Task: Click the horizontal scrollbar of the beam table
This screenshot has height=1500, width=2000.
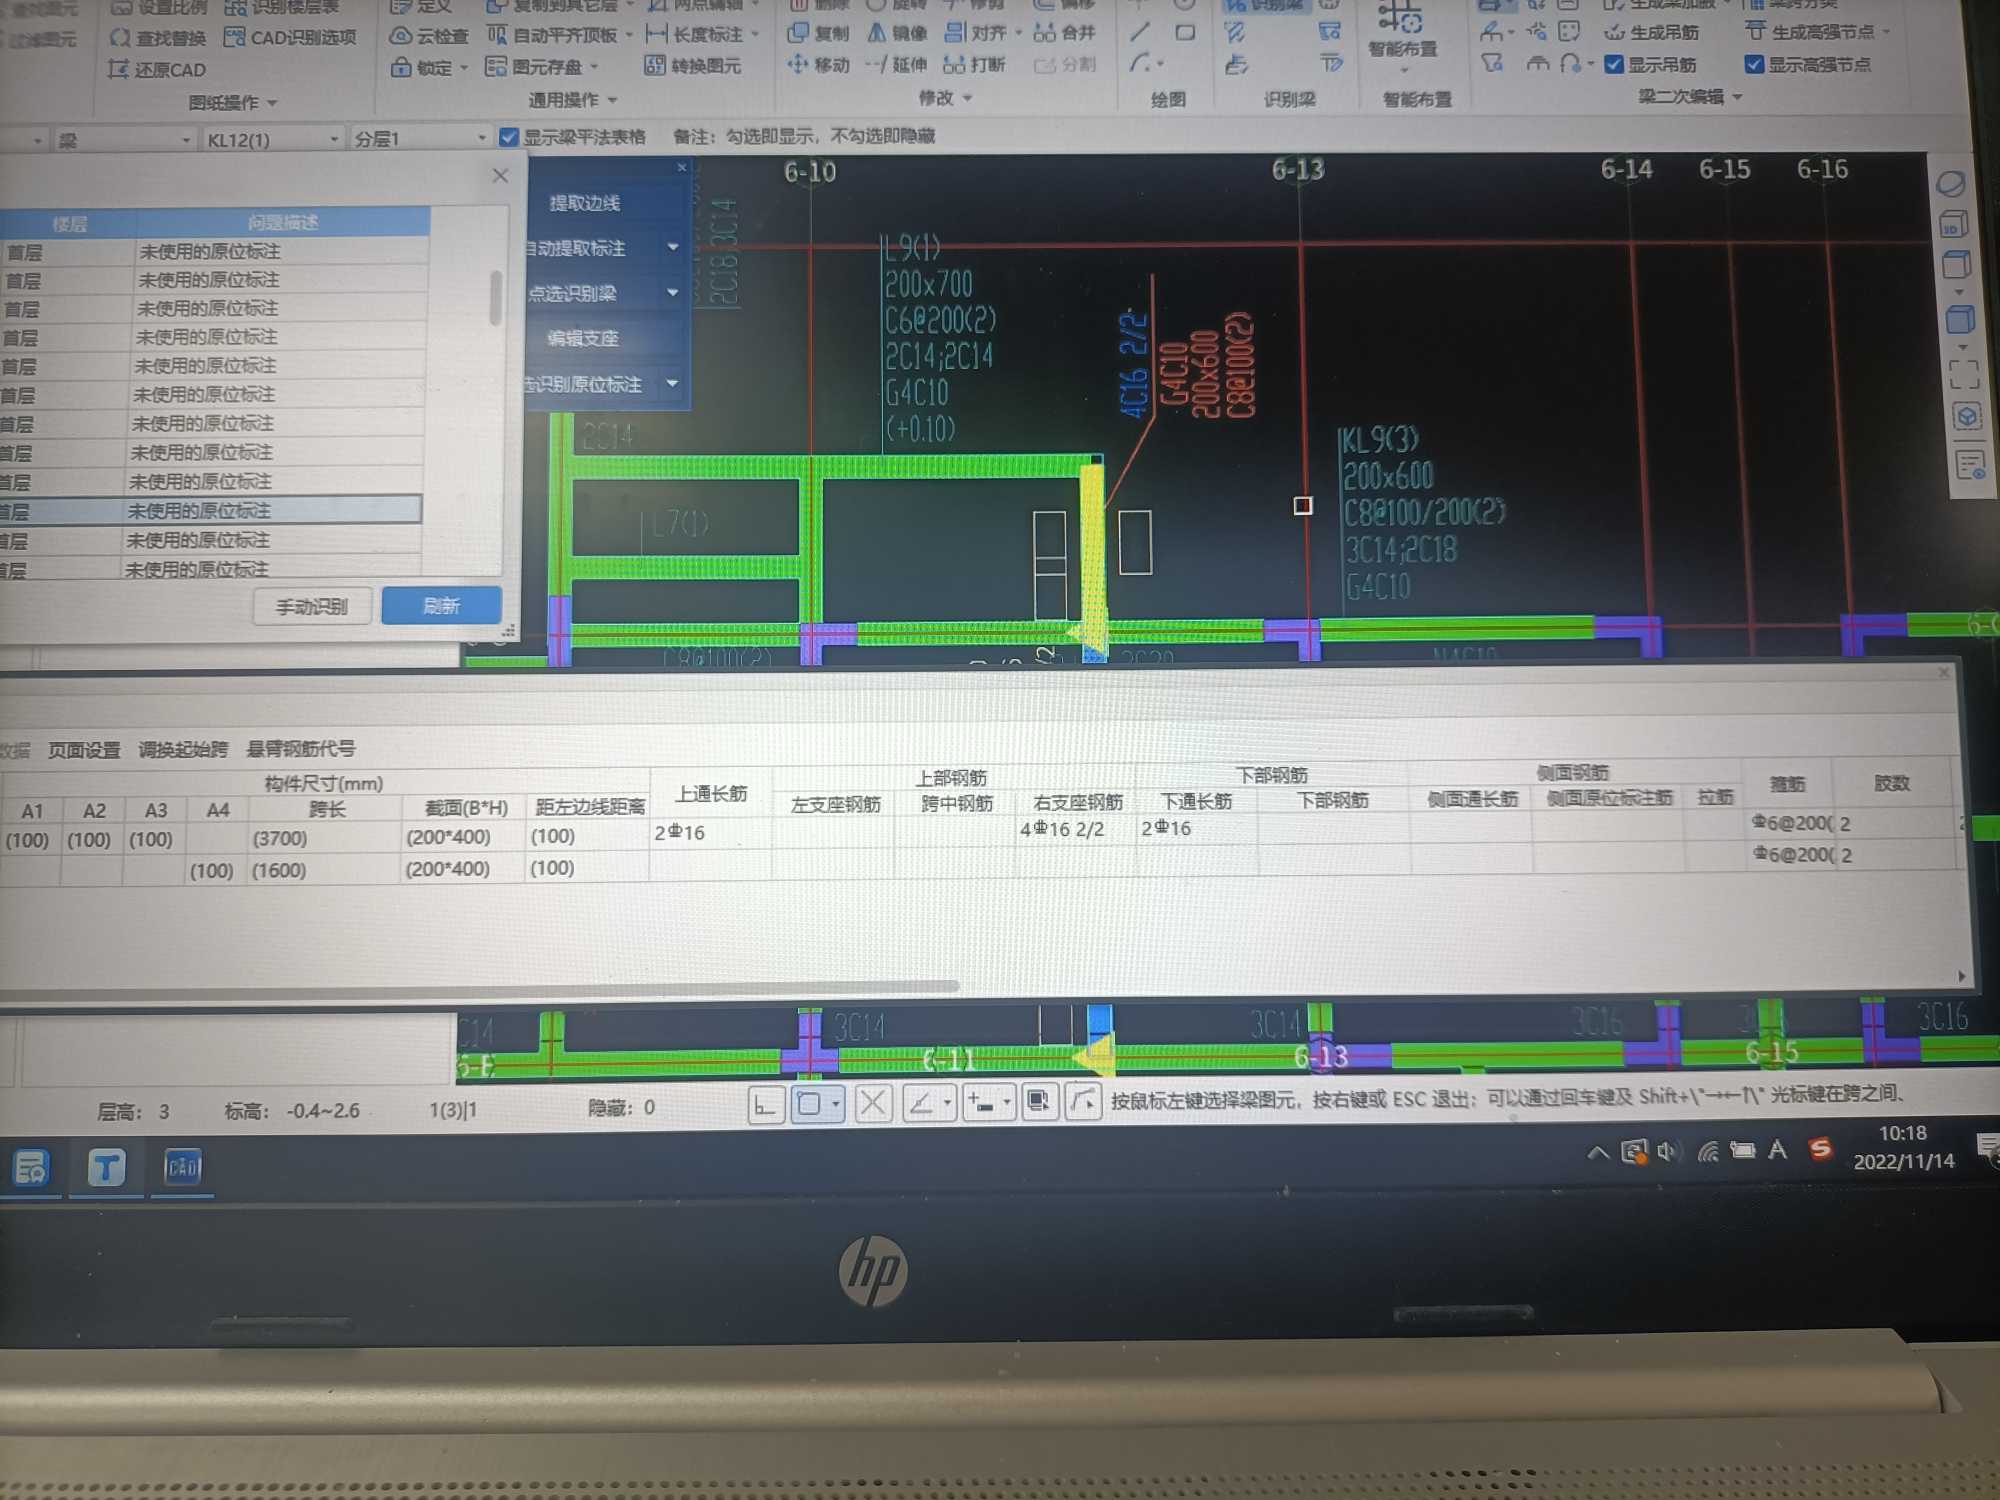Action: pos(478,988)
